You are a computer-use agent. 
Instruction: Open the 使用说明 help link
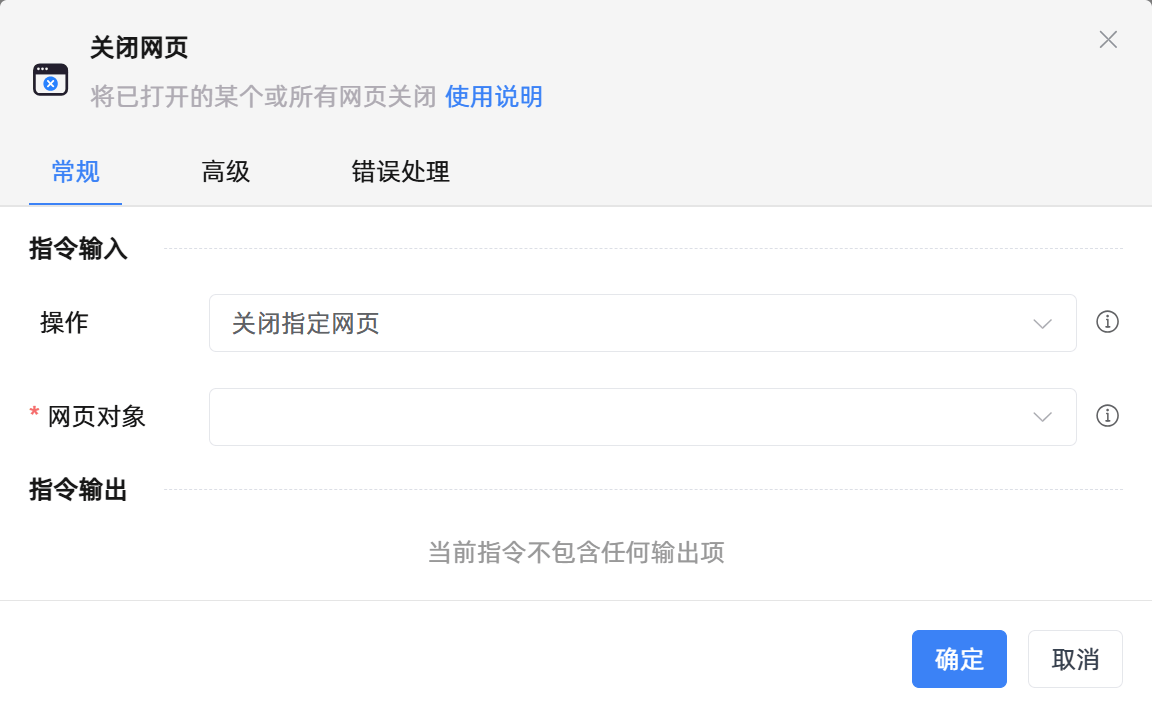(493, 97)
